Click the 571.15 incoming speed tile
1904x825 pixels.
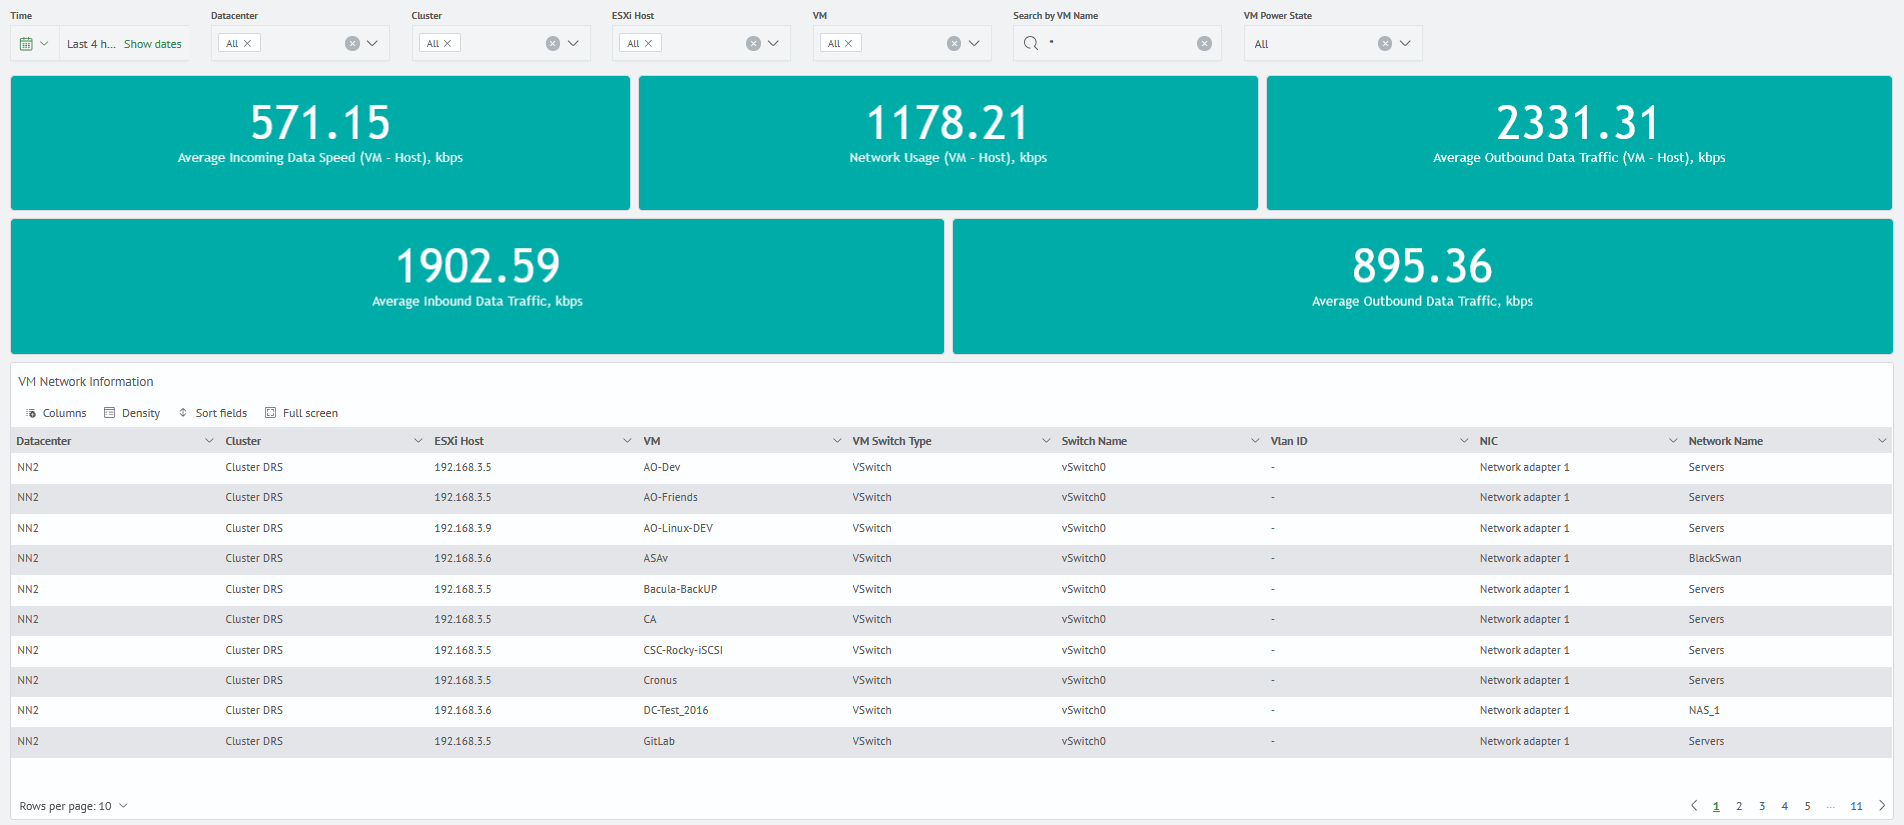coord(320,143)
